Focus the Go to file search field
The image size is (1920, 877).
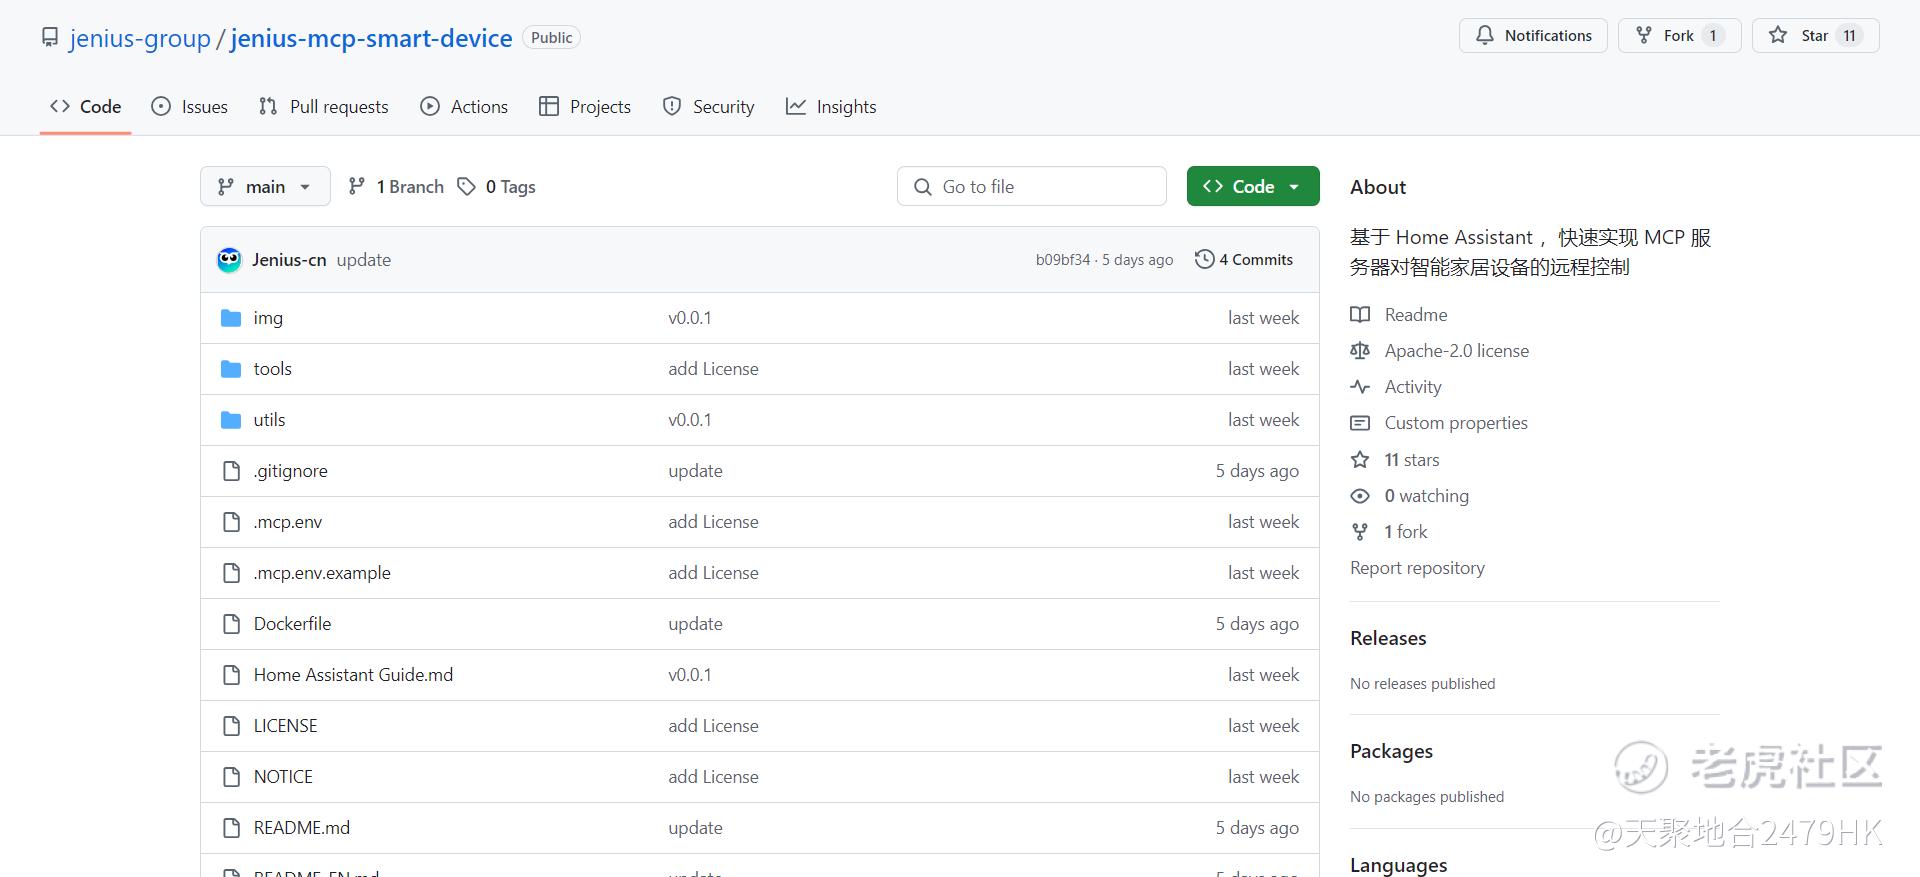click(x=1032, y=186)
